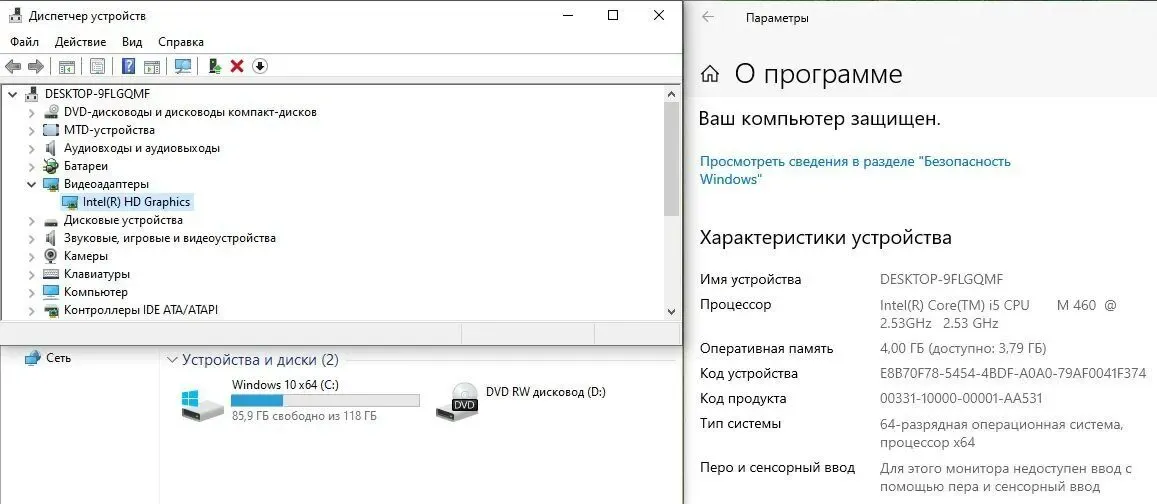This screenshot has height=504, width=1157.
Task: Open the DVD RW дисковод (D:) drive
Action: (x=545, y=392)
